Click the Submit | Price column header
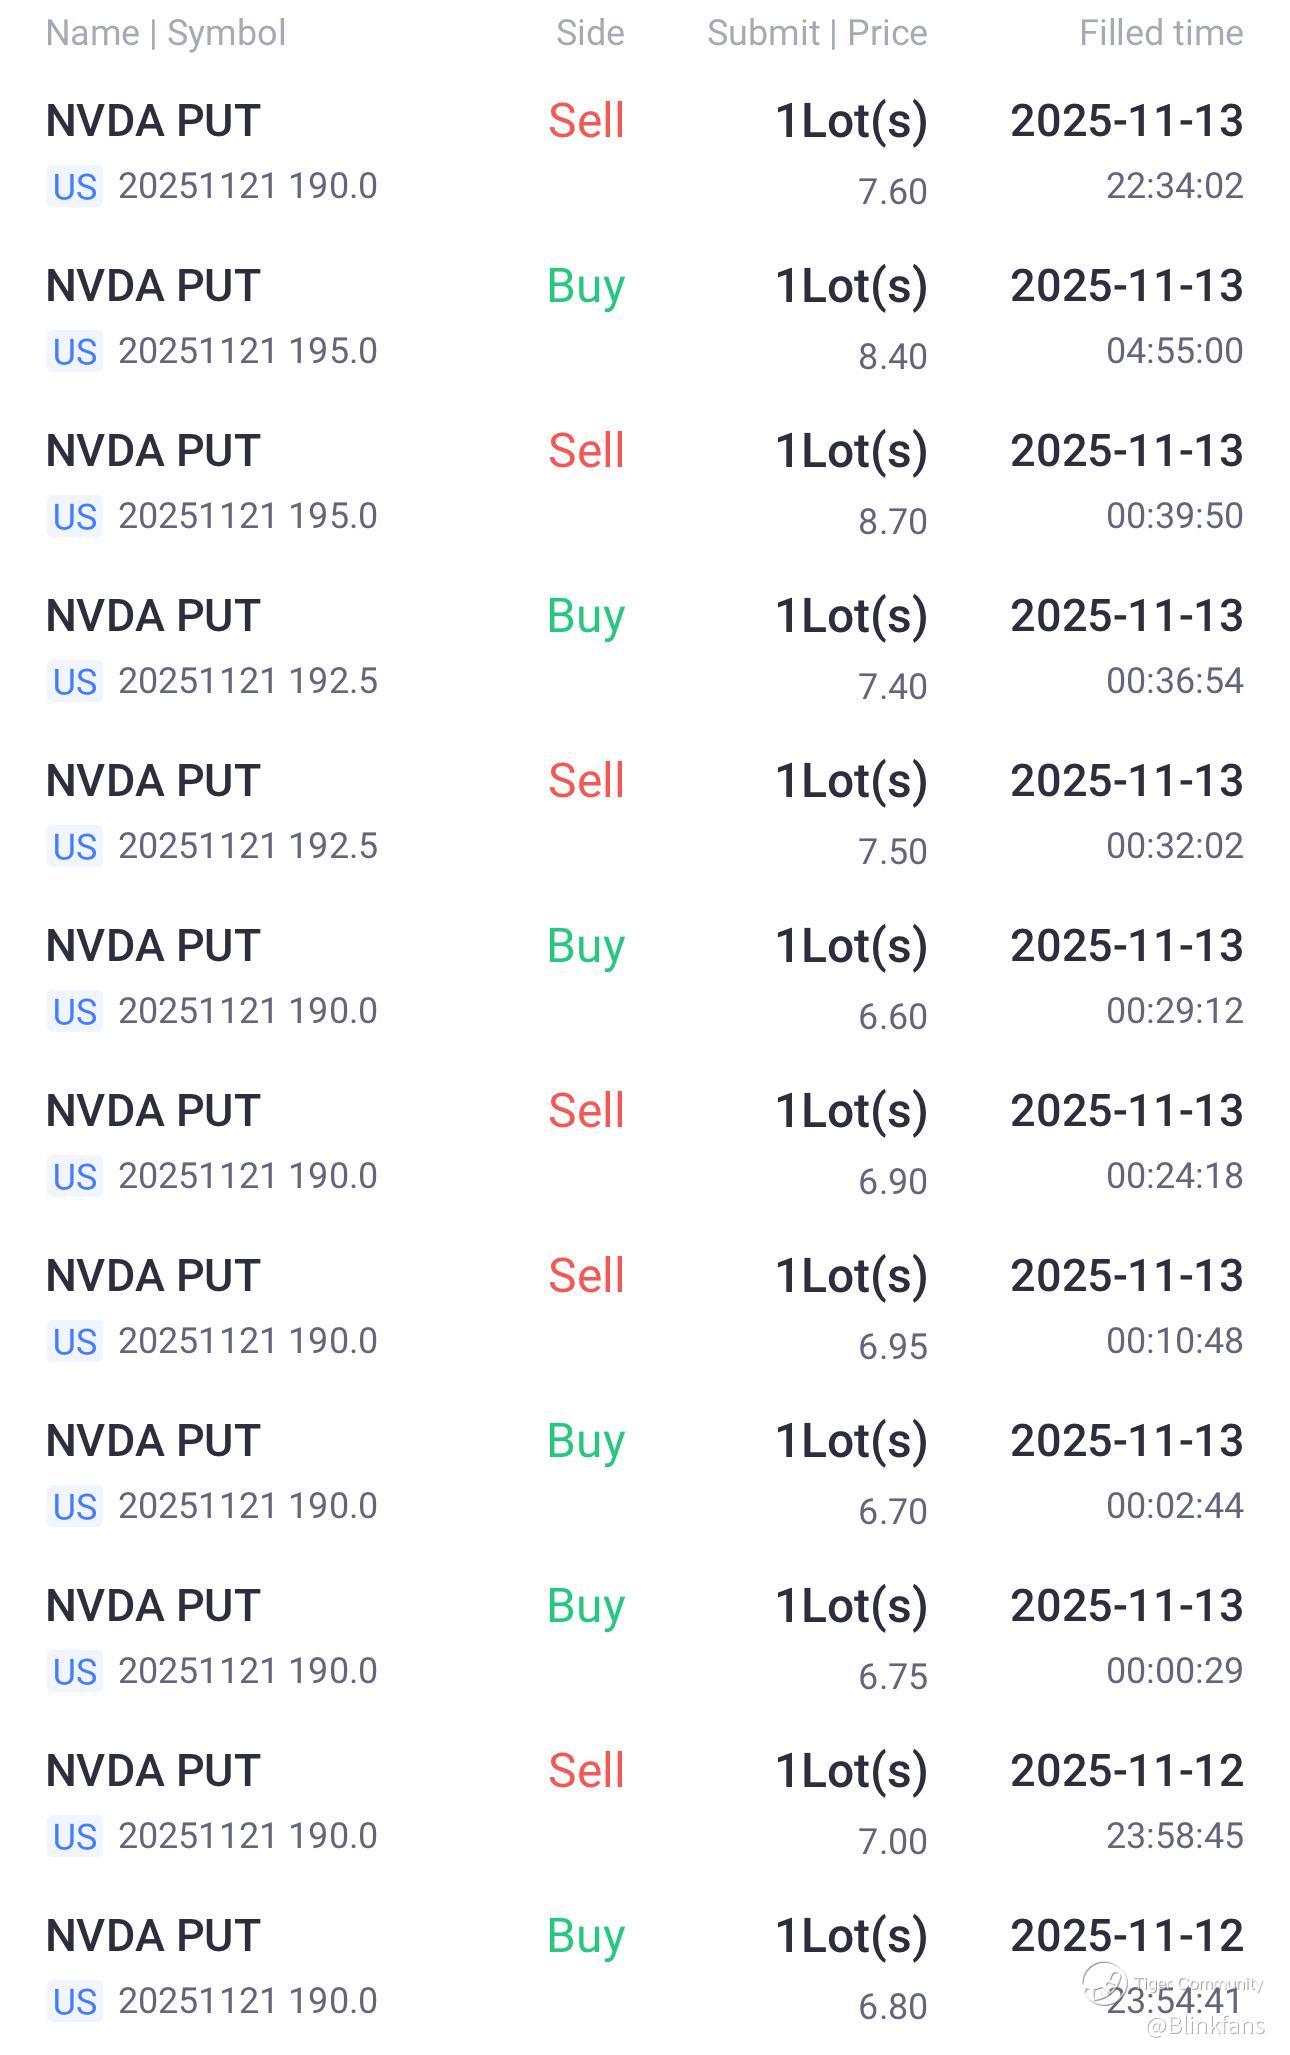Image resolution: width=1290 pixels, height=2055 pixels. point(817,33)
